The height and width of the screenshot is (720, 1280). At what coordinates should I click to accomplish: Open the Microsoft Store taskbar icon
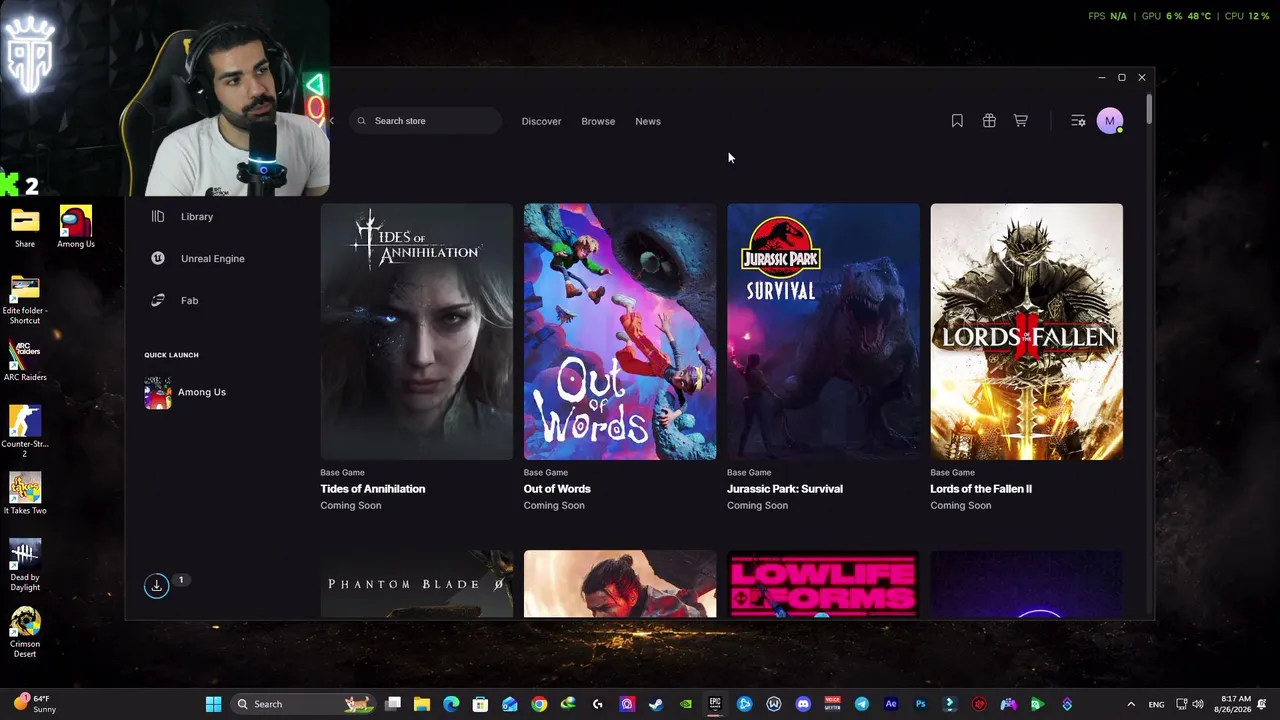tap(480, 704)
